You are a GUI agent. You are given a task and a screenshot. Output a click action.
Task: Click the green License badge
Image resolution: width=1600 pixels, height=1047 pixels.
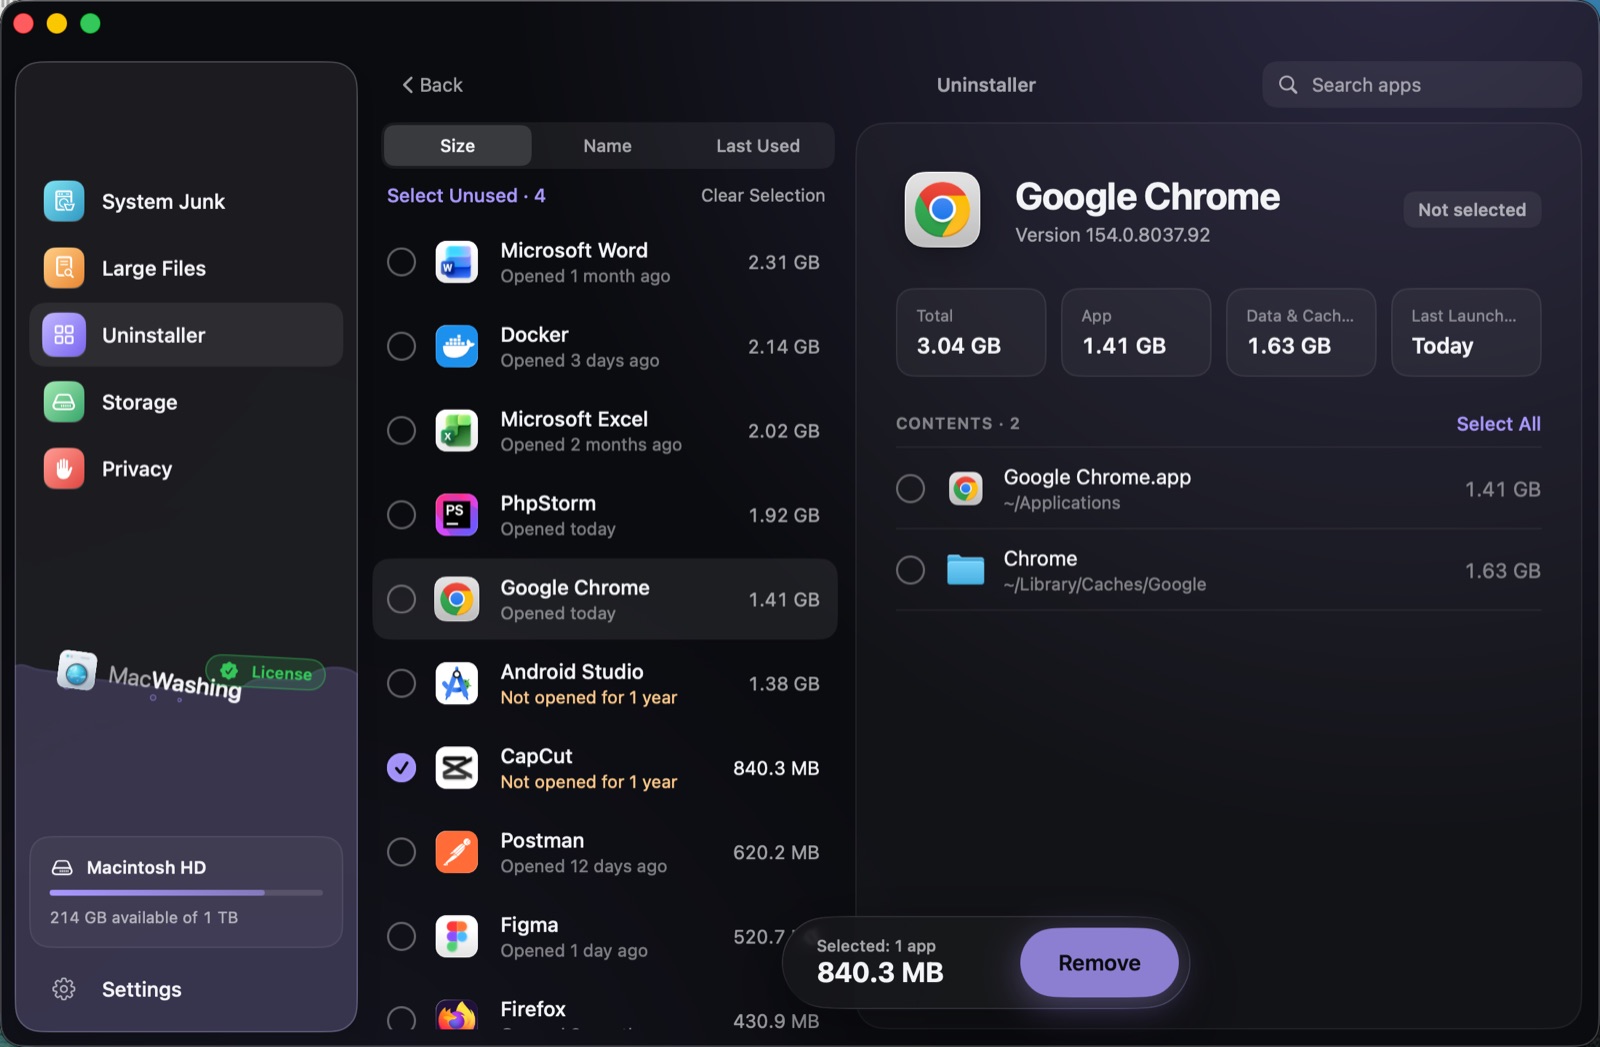(266, 672)
